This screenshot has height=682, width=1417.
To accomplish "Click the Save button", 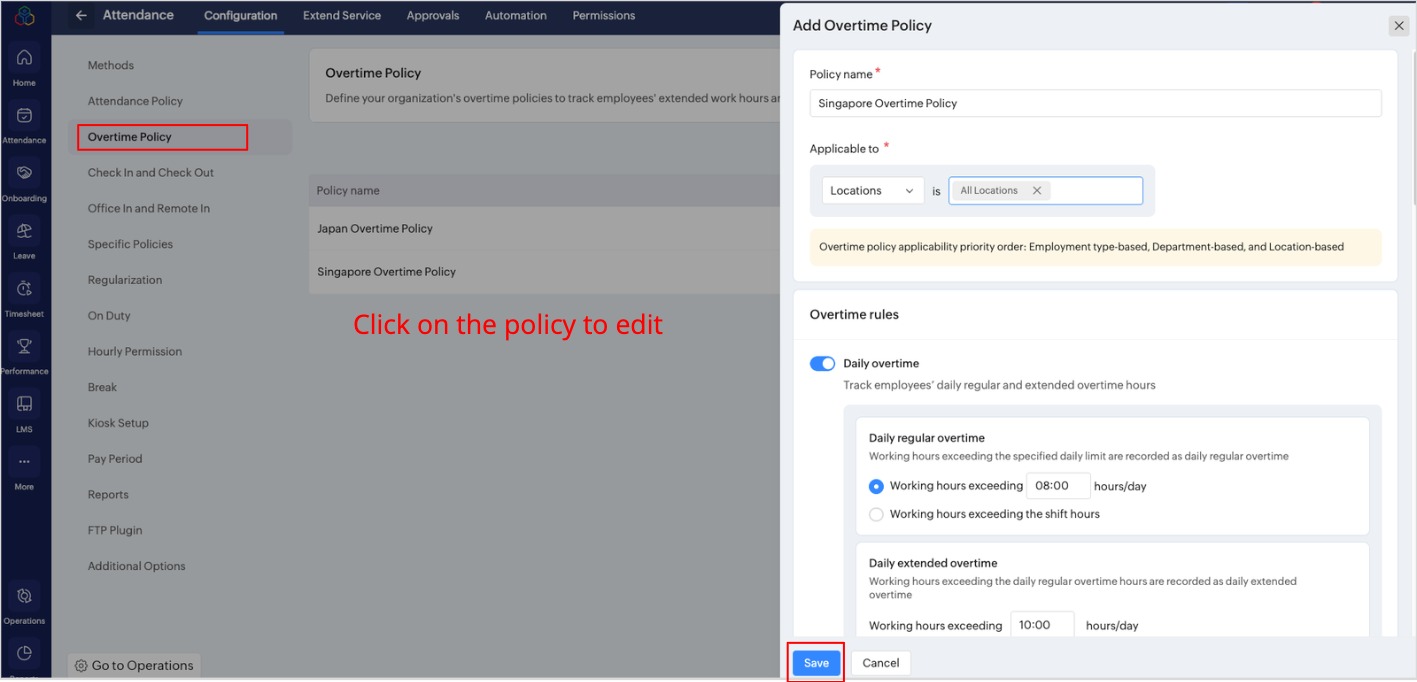I will coord(816,663).
